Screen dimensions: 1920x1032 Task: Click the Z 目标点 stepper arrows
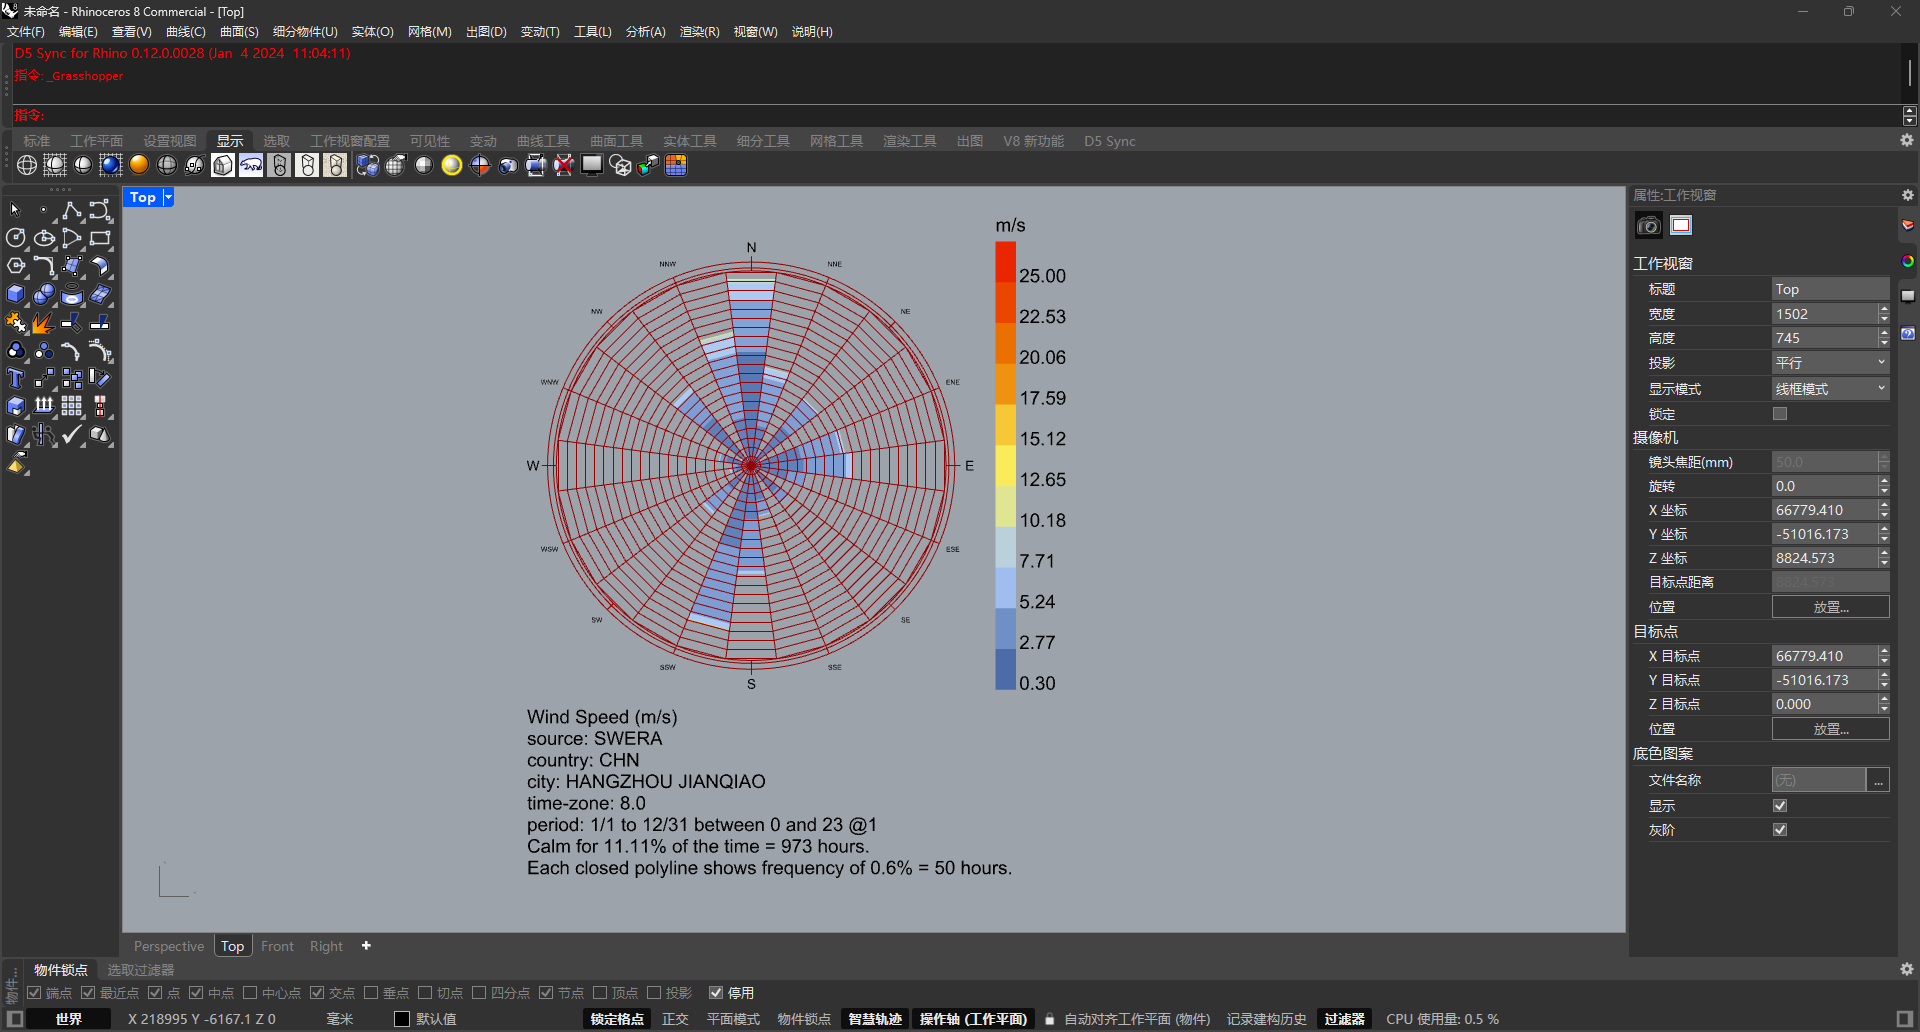click(x=1884, y=704)
